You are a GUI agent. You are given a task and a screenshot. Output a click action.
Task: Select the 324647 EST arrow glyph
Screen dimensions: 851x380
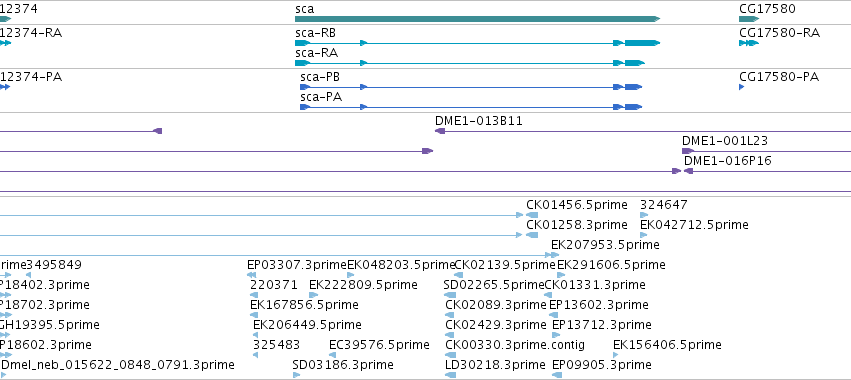coord(644,215)
